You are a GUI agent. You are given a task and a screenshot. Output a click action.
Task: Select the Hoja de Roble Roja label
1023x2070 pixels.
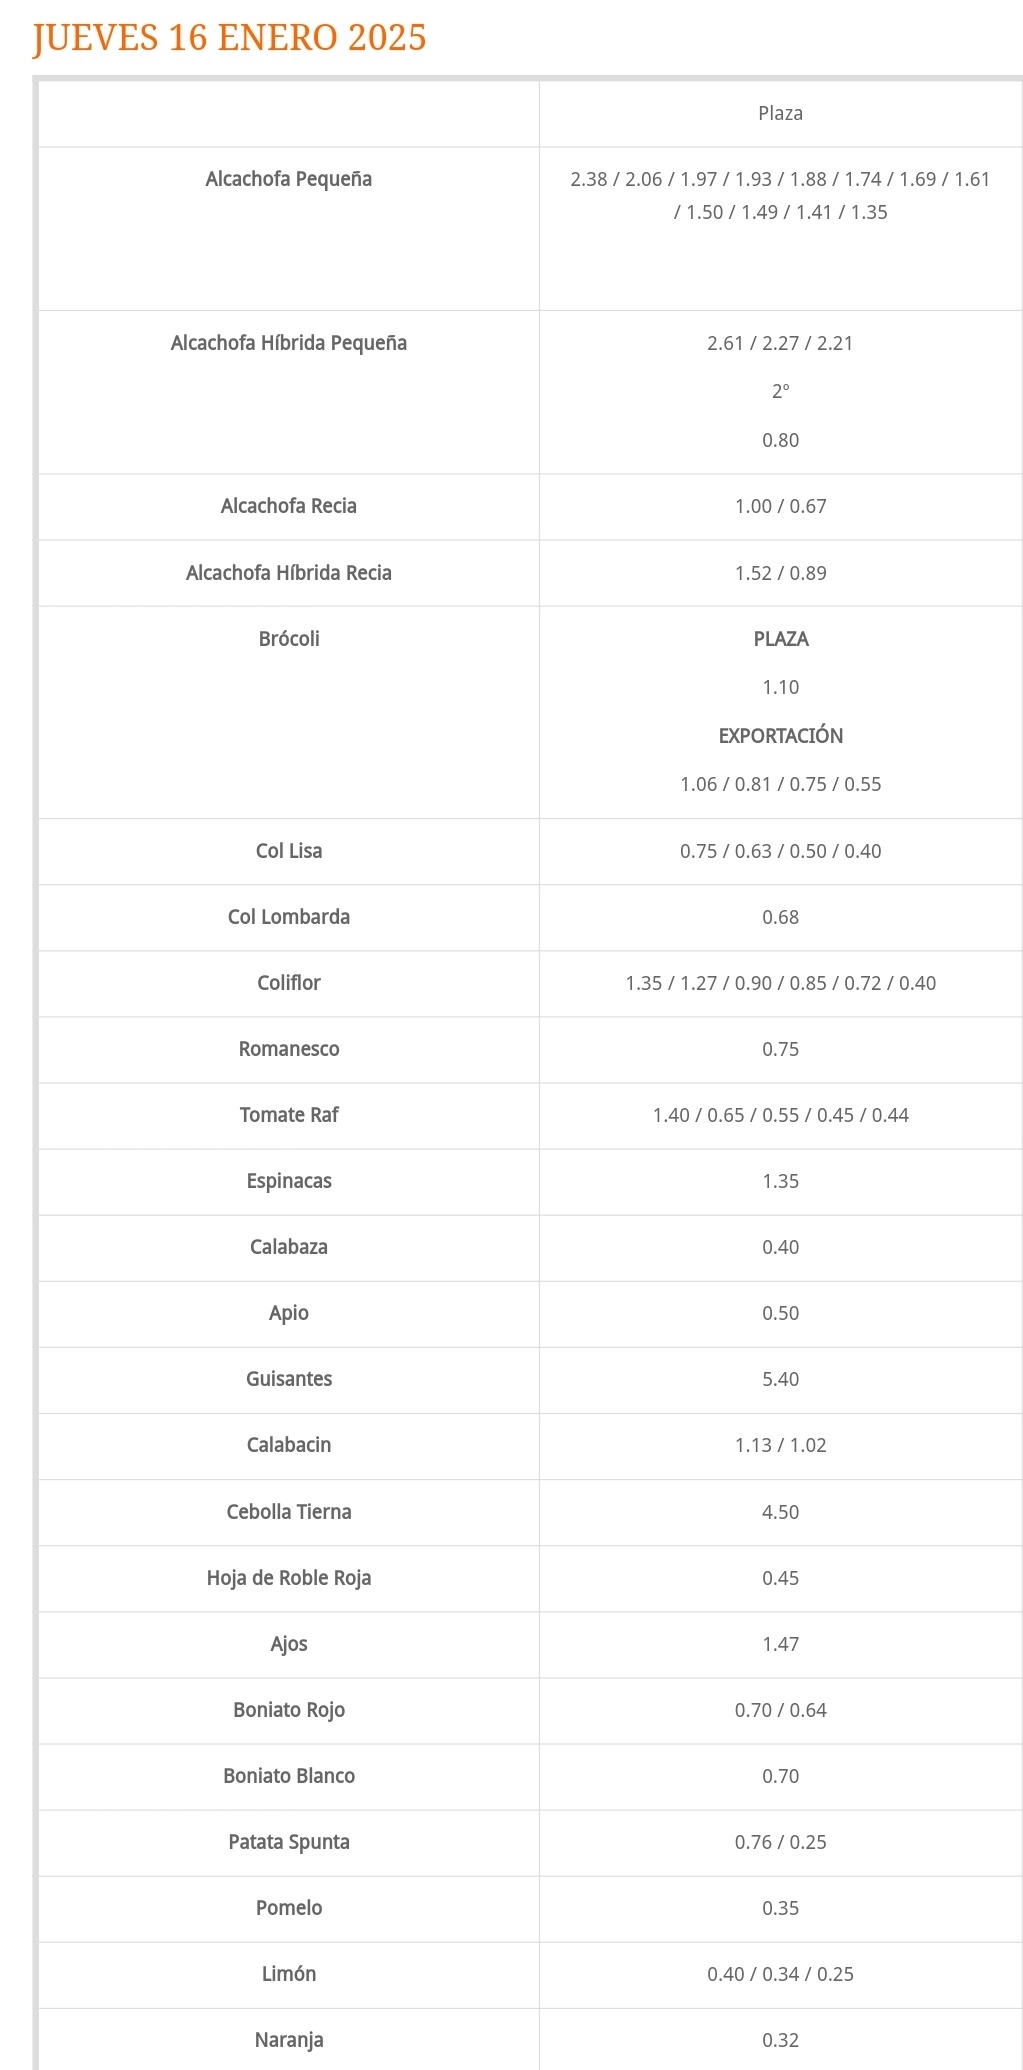pyautogui.click(x=289, y=1578)
